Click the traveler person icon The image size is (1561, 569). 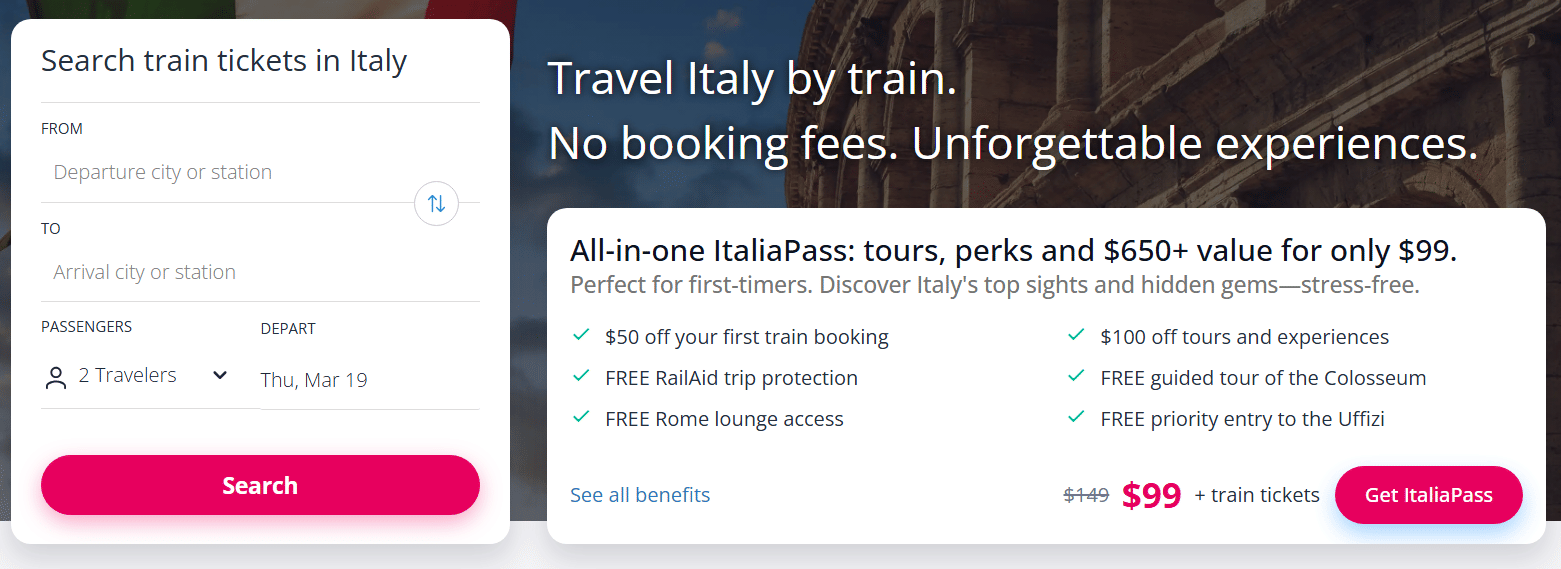56,377
